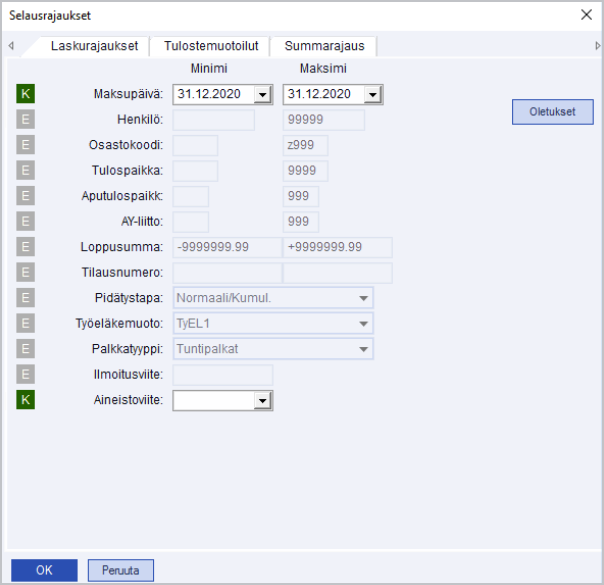The image size is (604, 585).
Task: Enable the E toggle for Palkkatyyppi
Action: pyautogui.click(x=26, y=349)
